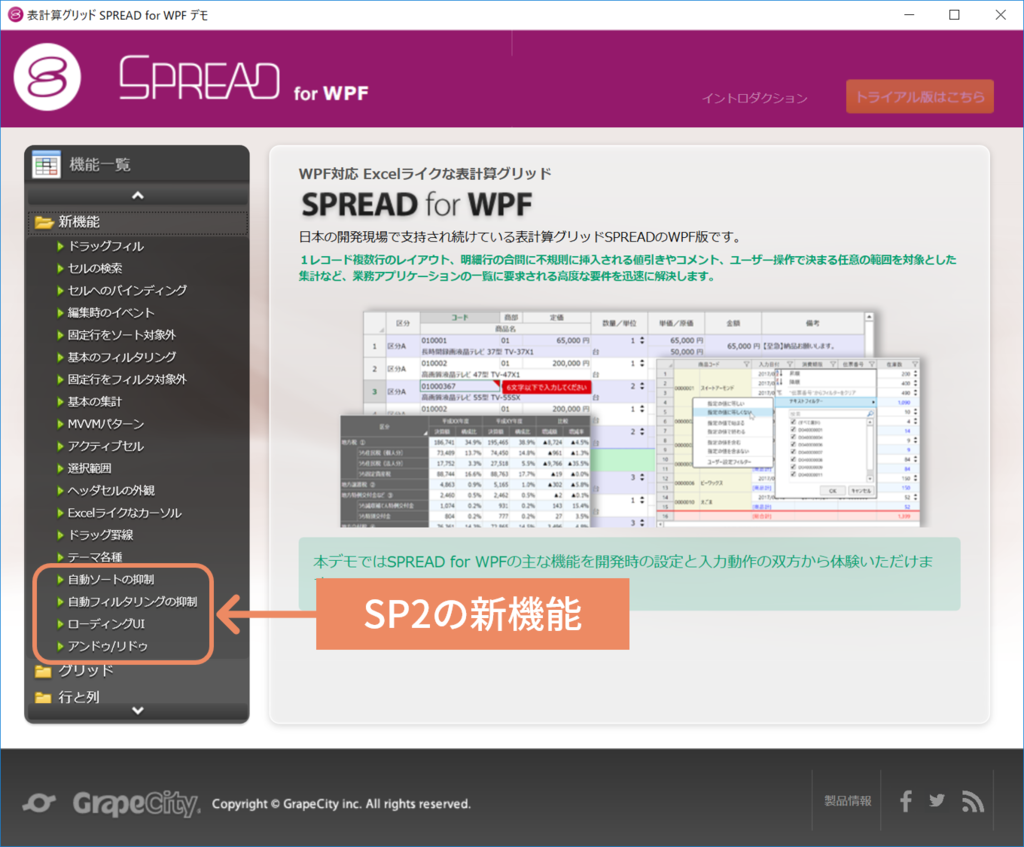Select 自動フィルタリングの抑制 demo
The width and height of the screenshot is (1024, 847).
click(133, 601)
